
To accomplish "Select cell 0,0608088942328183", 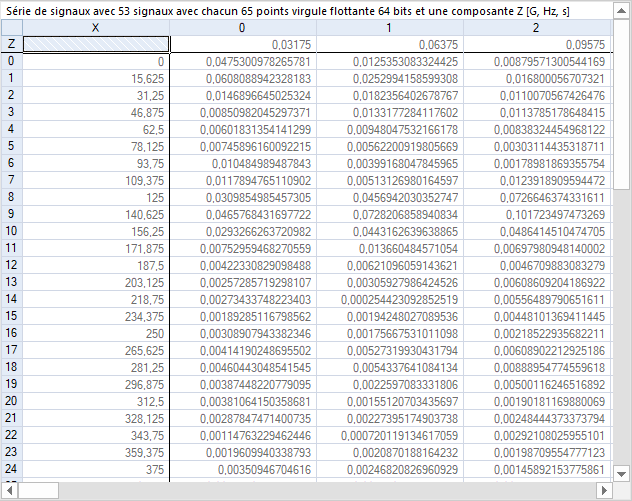I will tap(243, 79).
